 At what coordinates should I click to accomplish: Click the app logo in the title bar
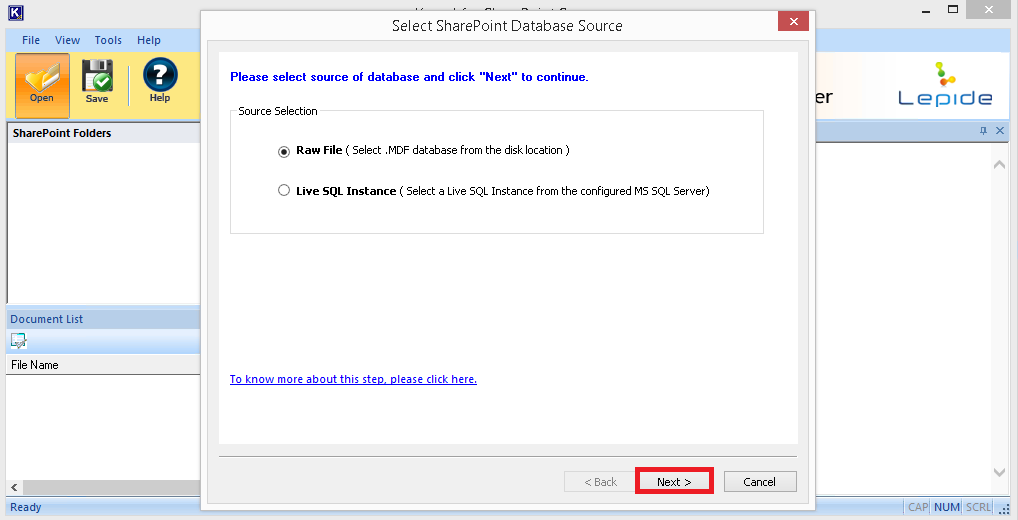pyautogui.click(x=15, y=11)
